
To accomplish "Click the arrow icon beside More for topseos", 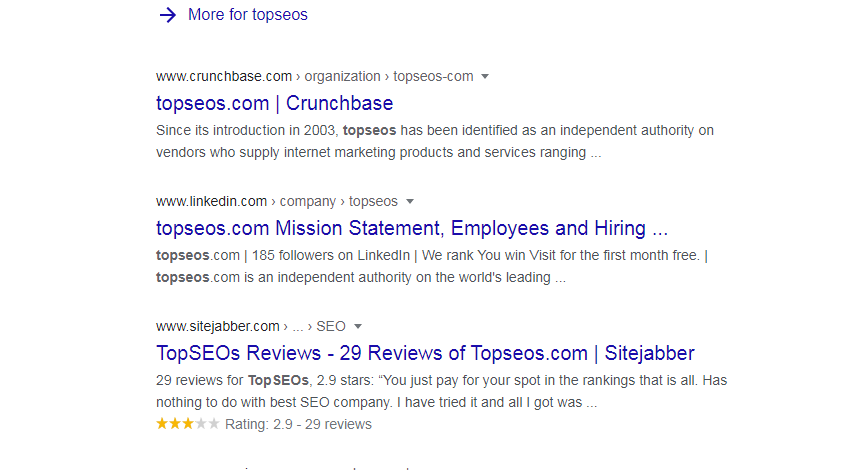I will pos(168,15).
